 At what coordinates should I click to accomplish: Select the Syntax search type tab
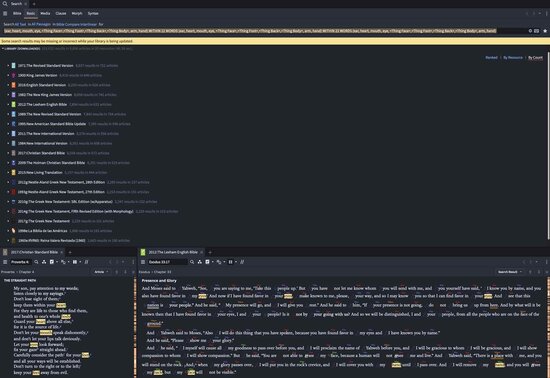(x=93, y=13)
